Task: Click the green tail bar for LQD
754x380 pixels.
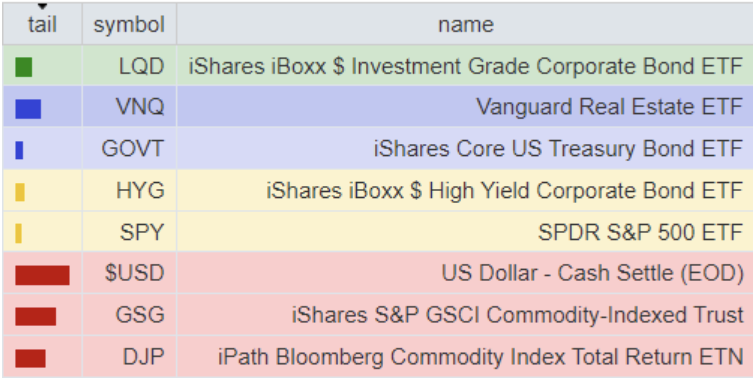Action: pos(24,67)
